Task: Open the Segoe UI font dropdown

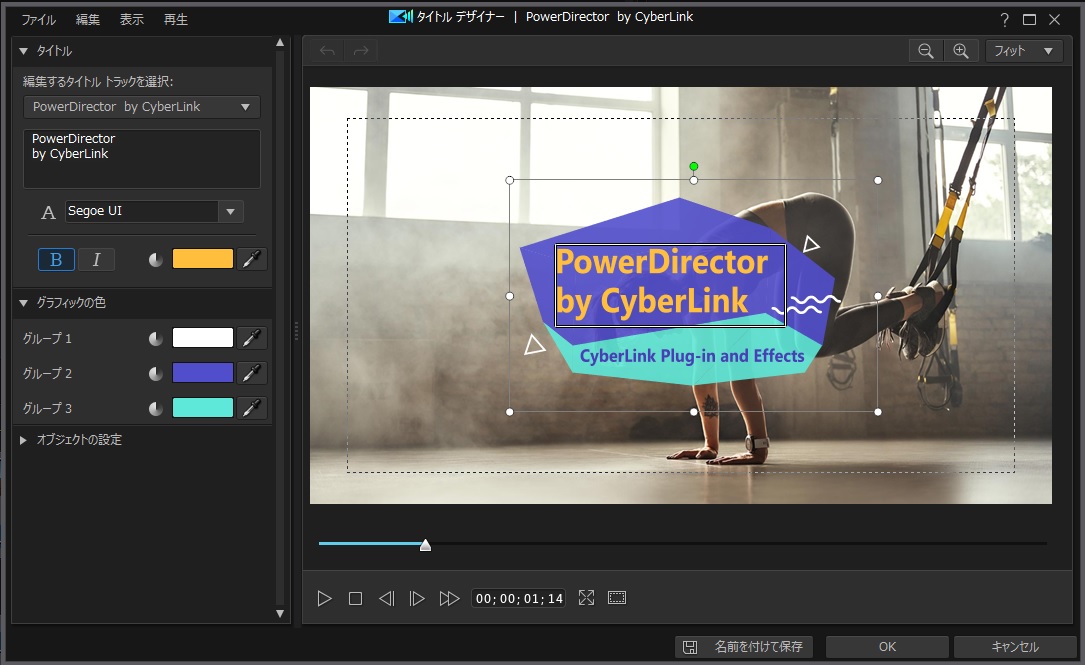Action: 230,212
